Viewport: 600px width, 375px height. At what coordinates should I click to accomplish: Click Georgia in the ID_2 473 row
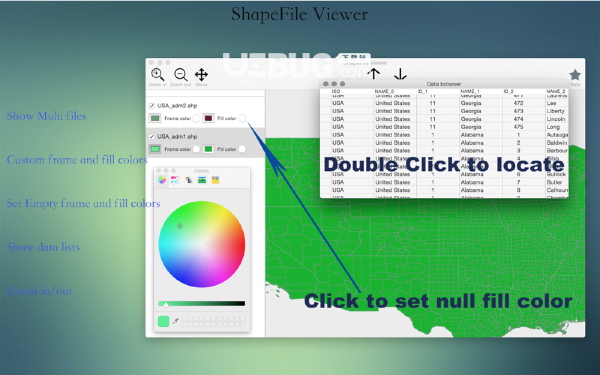(471, 111)
